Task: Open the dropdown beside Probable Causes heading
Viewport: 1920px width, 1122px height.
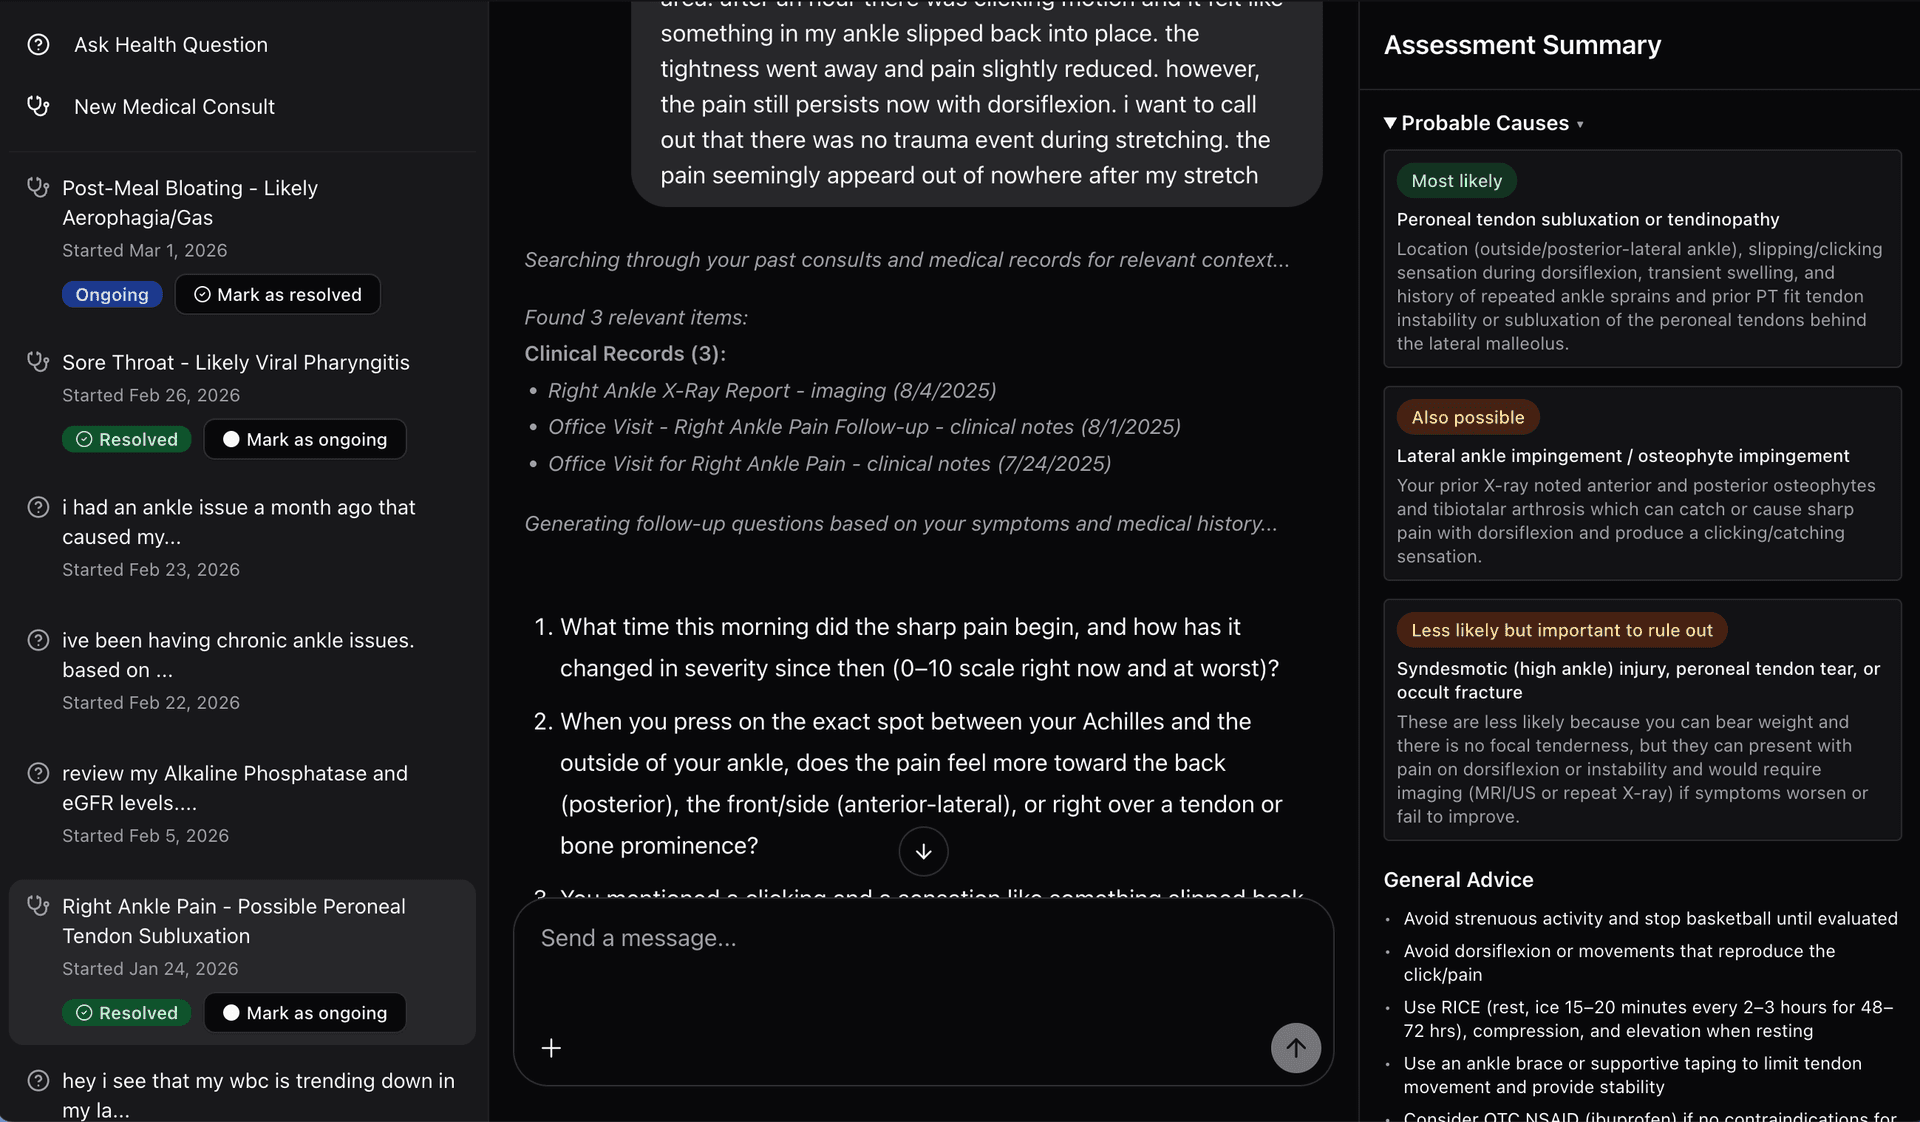Action: click(1581, 124)
